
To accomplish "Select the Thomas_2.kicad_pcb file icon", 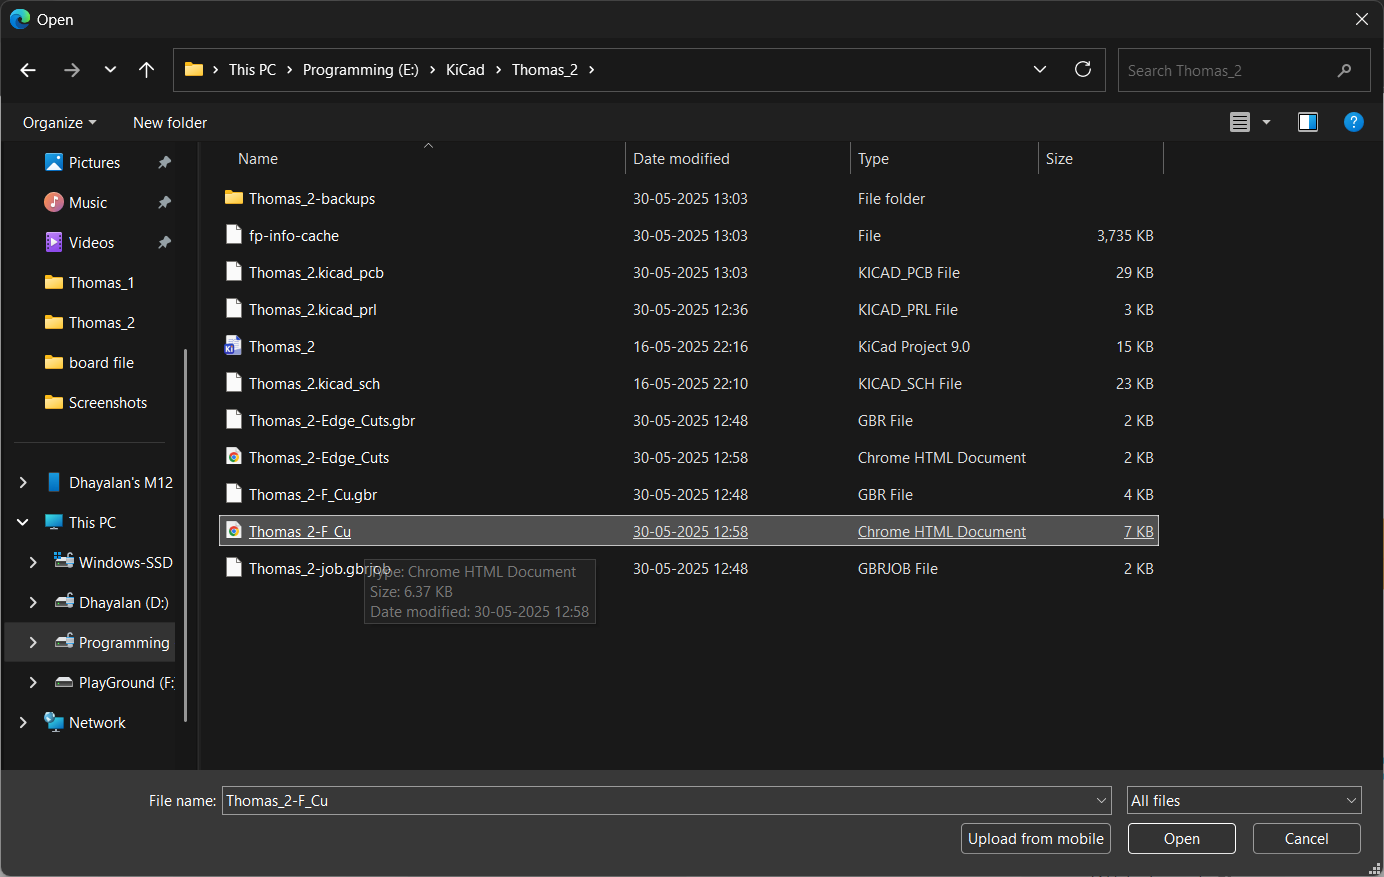I will click(x=234, y=272).
